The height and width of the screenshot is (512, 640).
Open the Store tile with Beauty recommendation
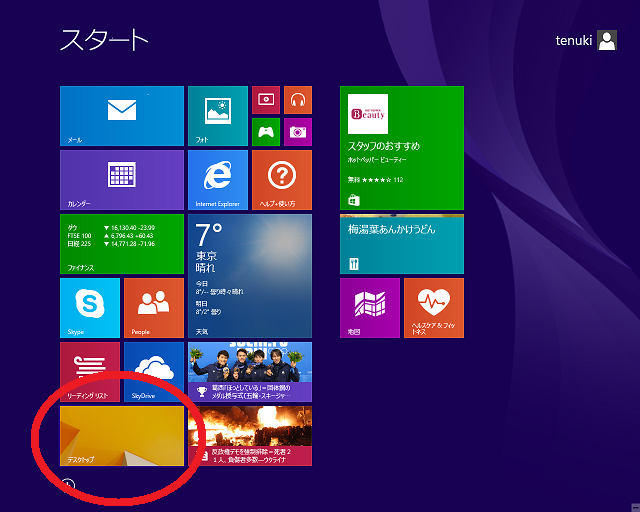[x=401, y=148]
